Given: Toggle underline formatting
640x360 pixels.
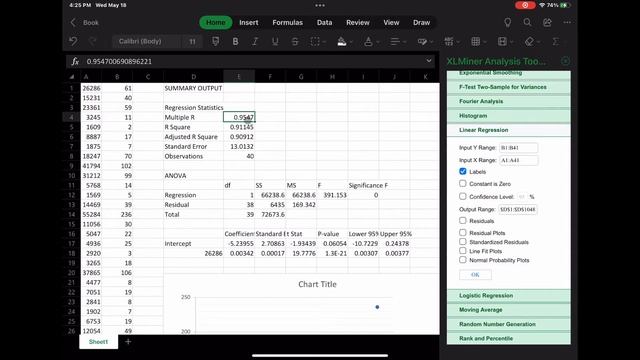Looking at the screenshot, I should pyautogui.click(x=275, y=41).
